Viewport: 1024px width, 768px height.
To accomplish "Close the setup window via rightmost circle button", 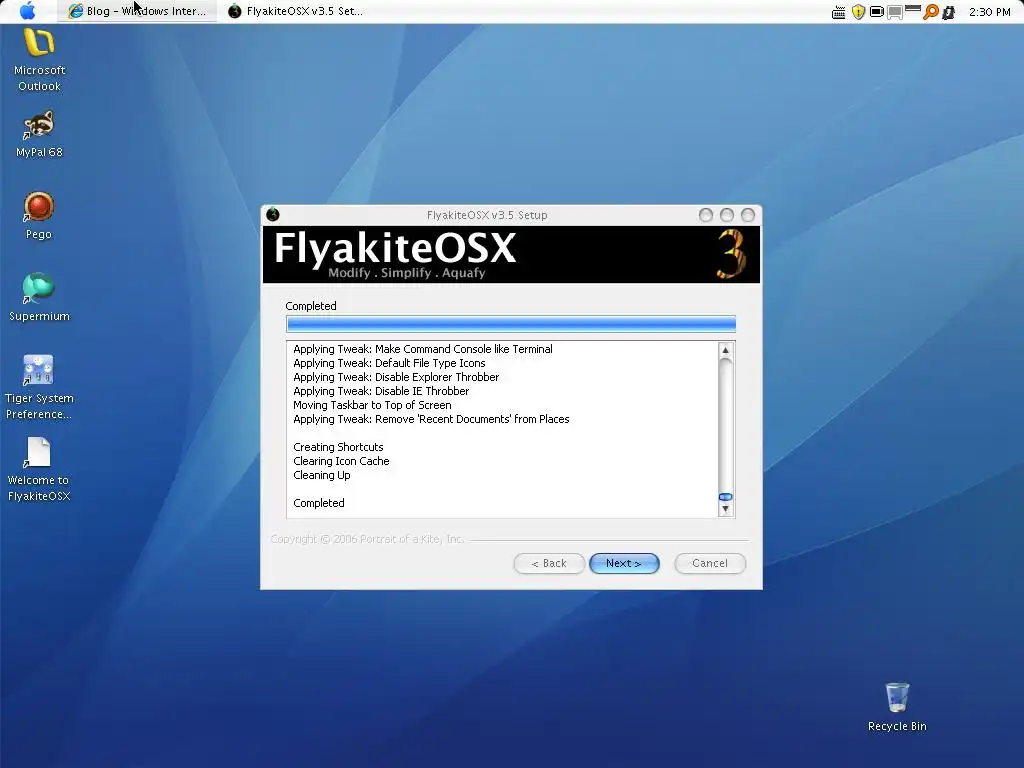I will [748, 215].
